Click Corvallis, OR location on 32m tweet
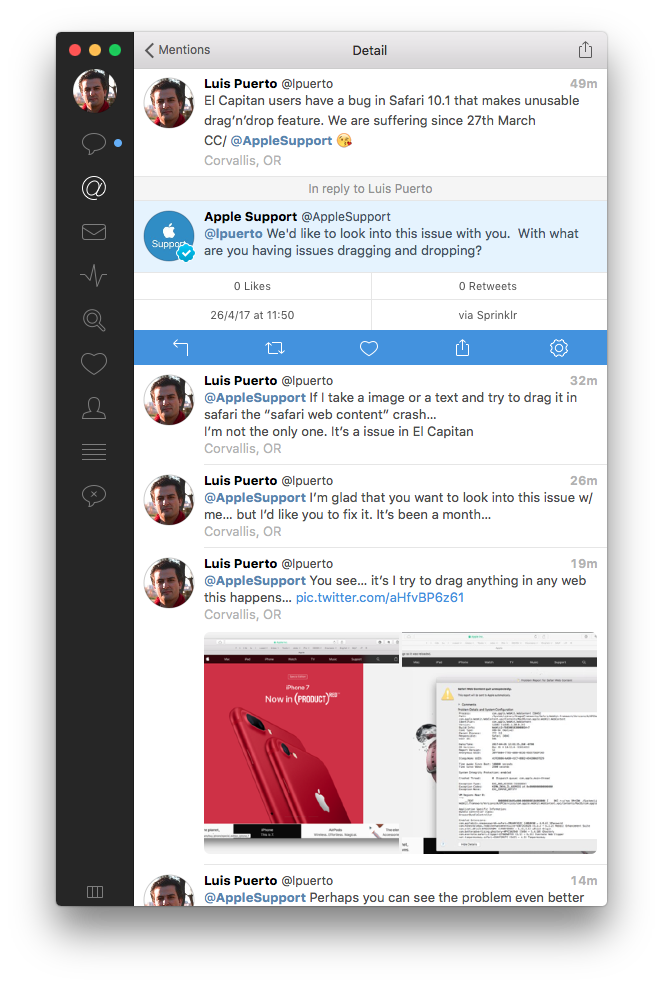663x986 pixels. tap(243, 448)
